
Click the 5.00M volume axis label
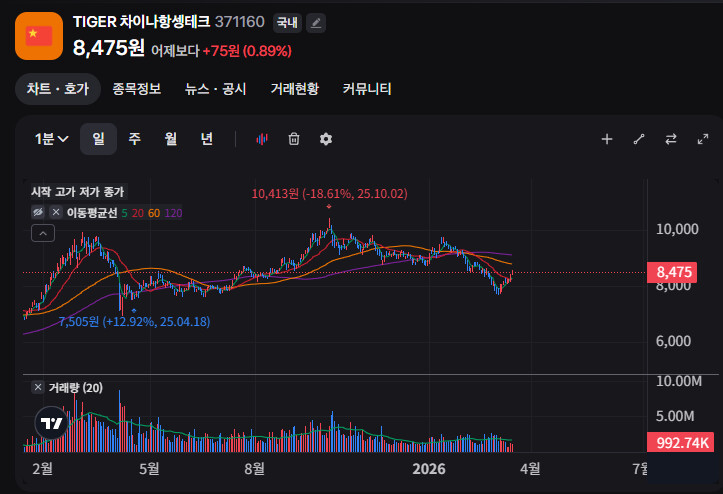(x=675, y=416)
